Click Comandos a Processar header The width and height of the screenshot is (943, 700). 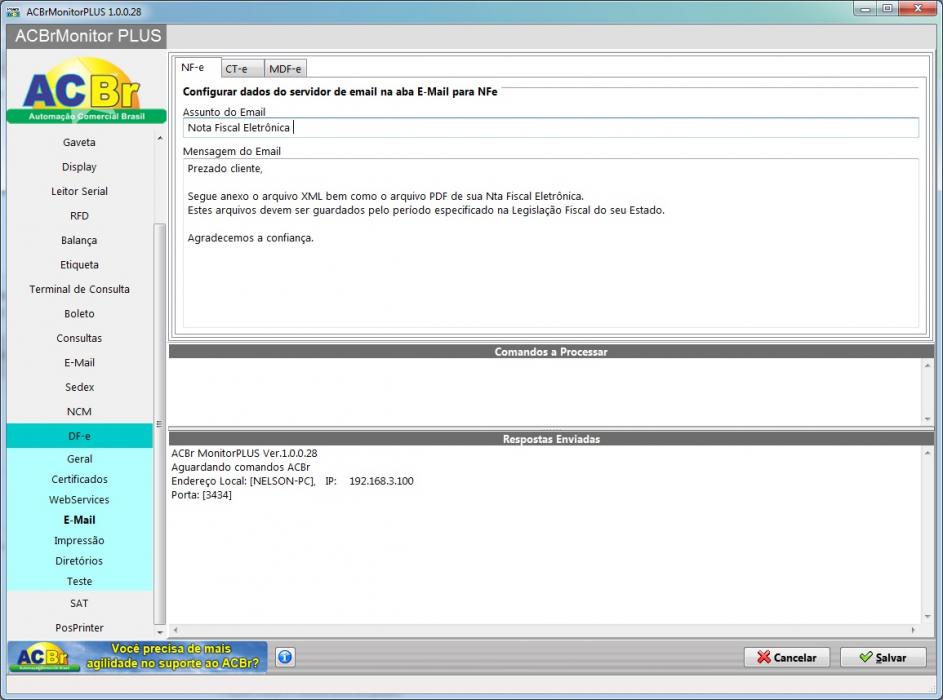[x=551, y=352]
